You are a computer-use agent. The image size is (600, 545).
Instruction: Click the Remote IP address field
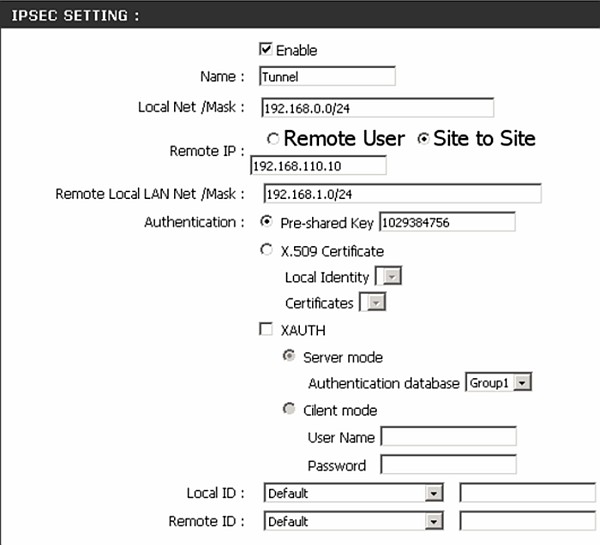(317, 166)
